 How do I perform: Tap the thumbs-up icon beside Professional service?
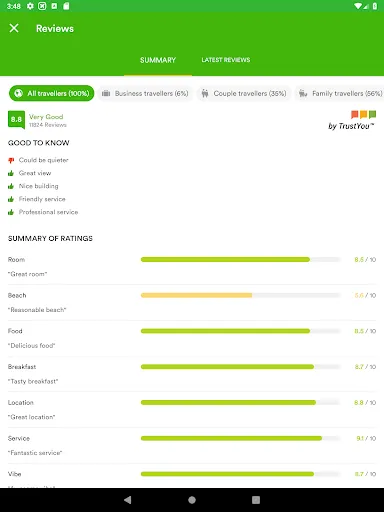(x=11, y=212)
